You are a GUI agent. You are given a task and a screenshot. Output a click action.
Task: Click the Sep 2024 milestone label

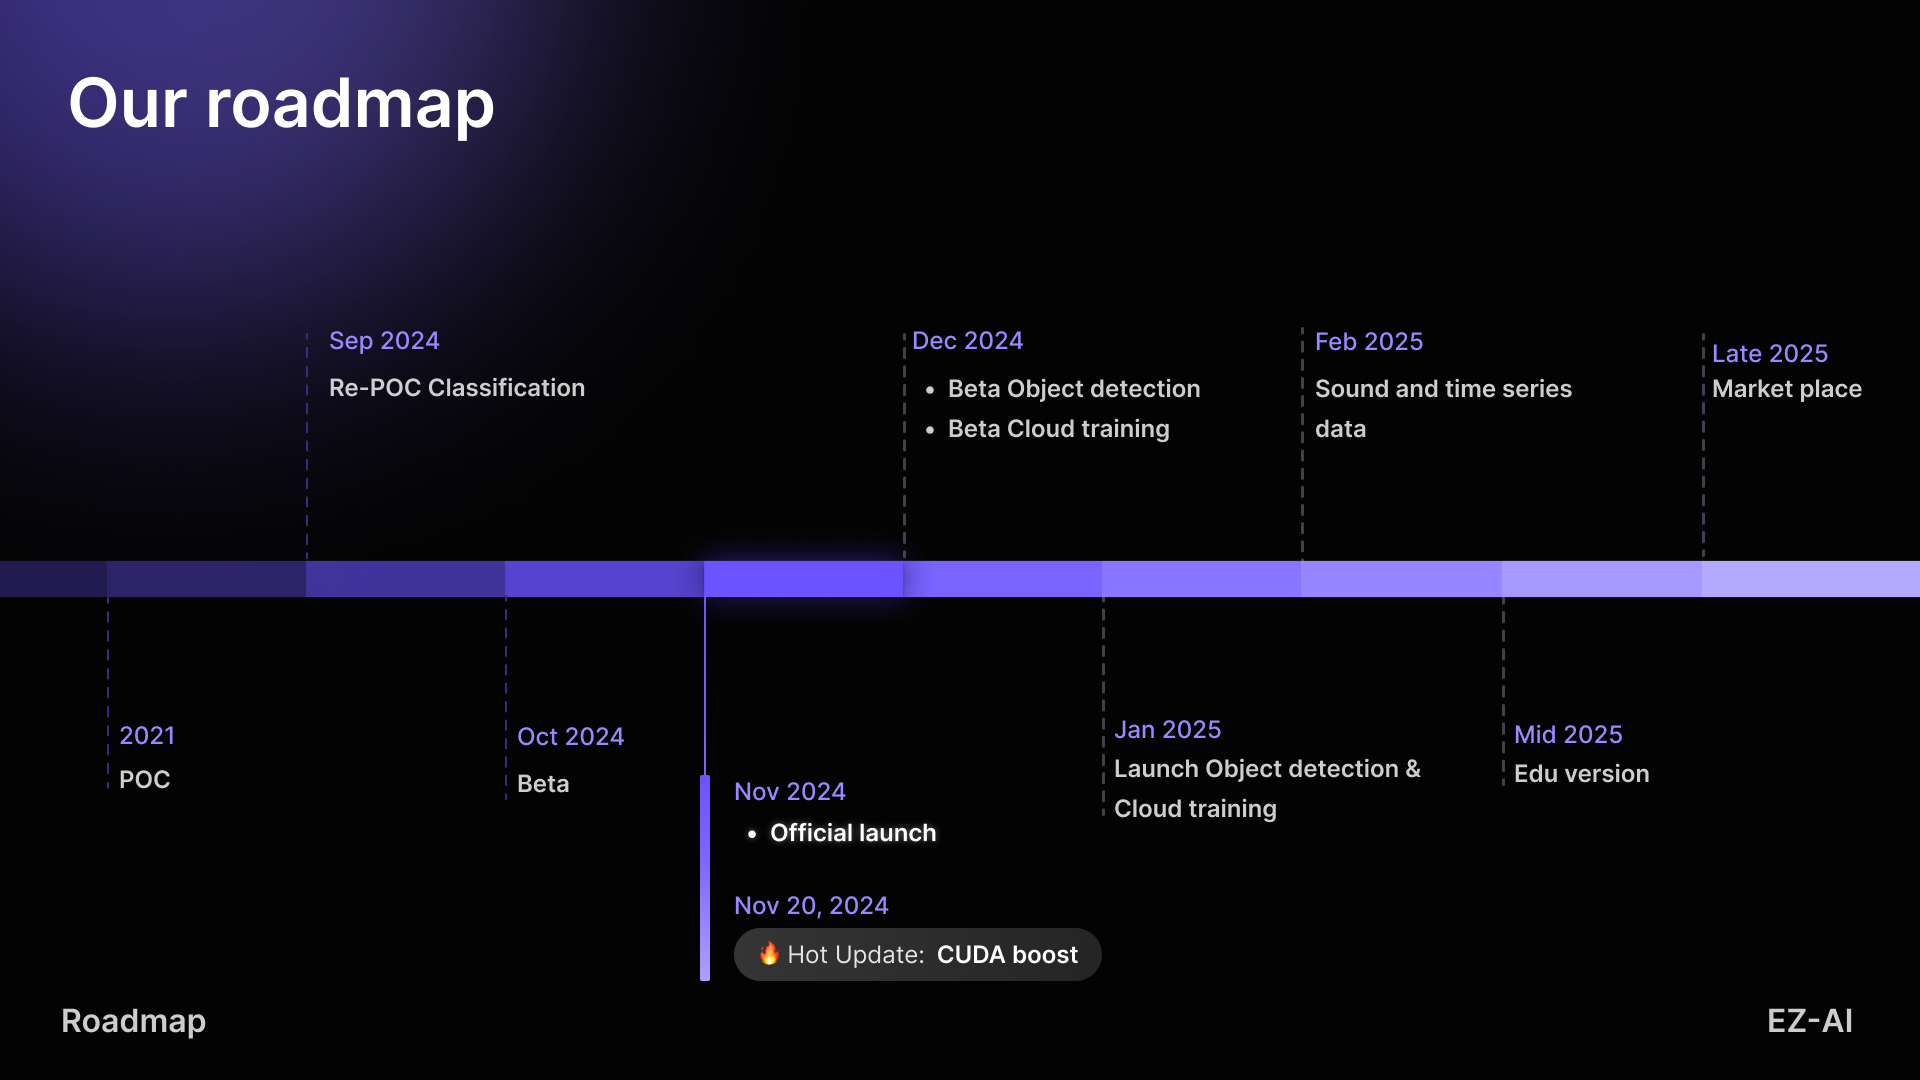(x=384, y=340)
